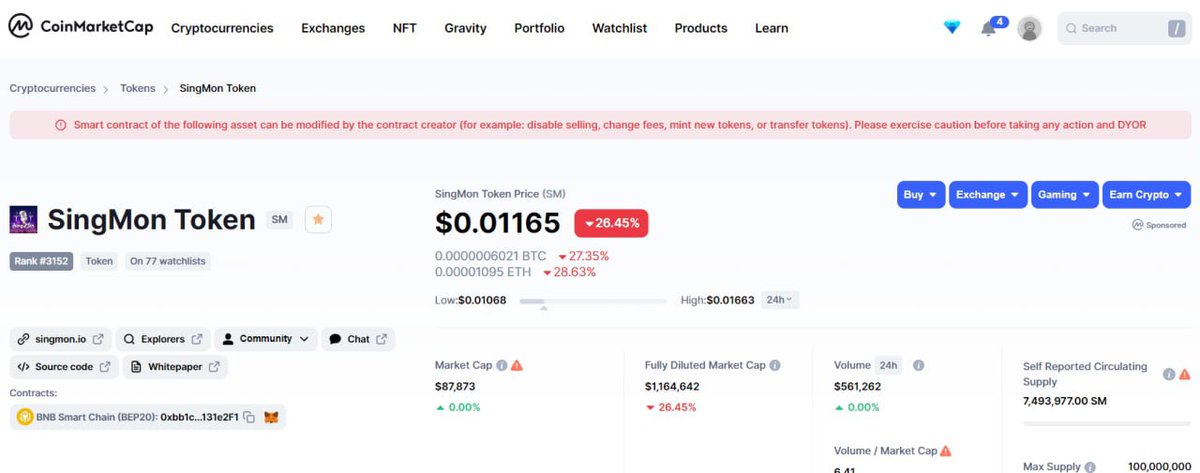Click the circulating supply progress bar
The height and width of the screenshot is (473, 1200).
tap(1107, 425)
